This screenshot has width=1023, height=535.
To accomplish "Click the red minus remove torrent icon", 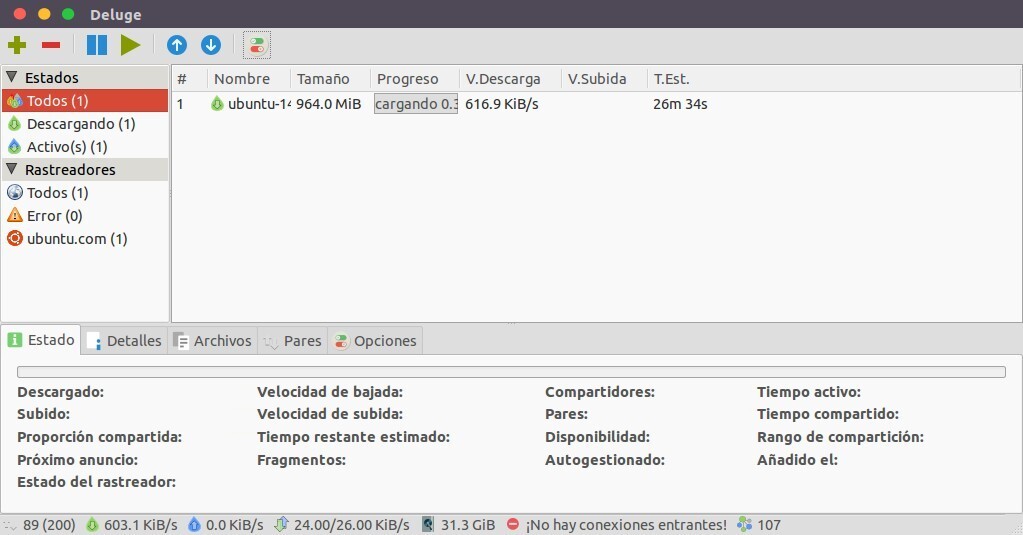I will pos(51,45).
